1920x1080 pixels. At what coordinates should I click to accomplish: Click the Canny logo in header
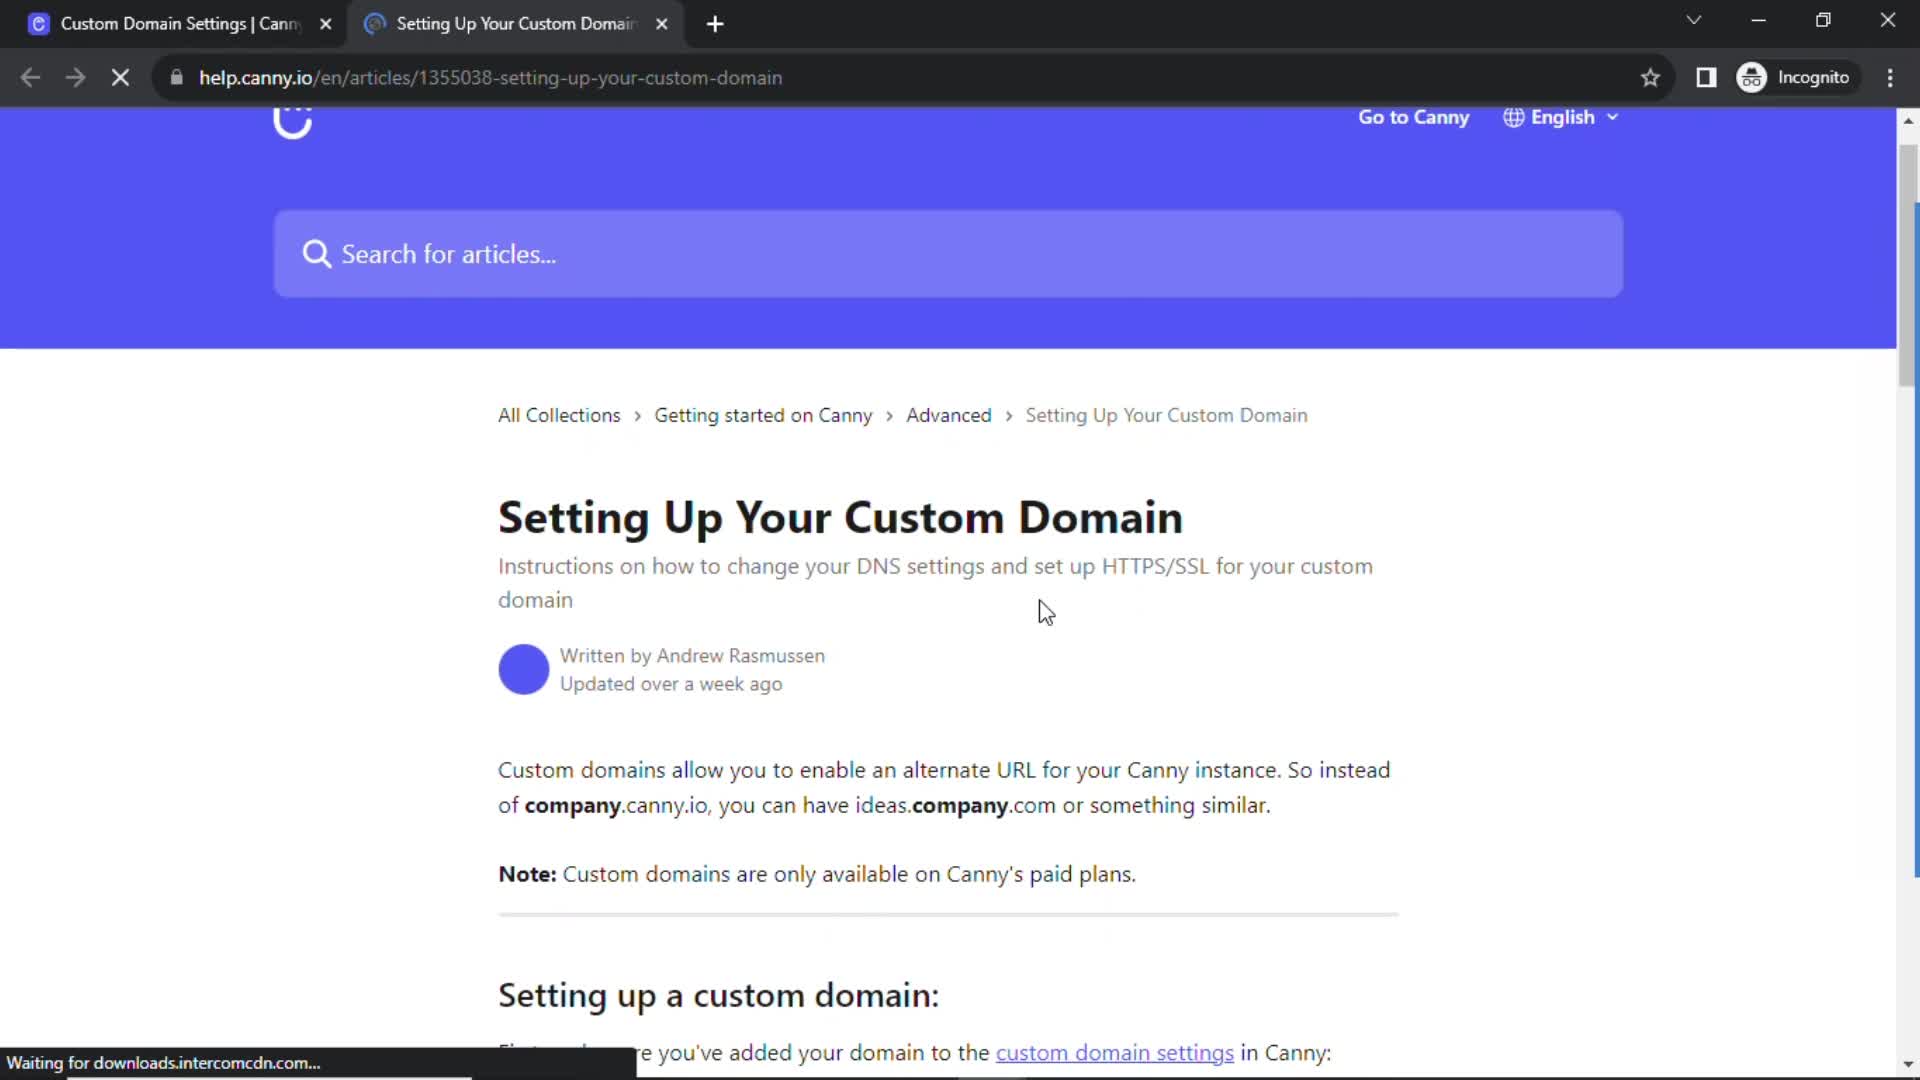[x=293, y=122]
